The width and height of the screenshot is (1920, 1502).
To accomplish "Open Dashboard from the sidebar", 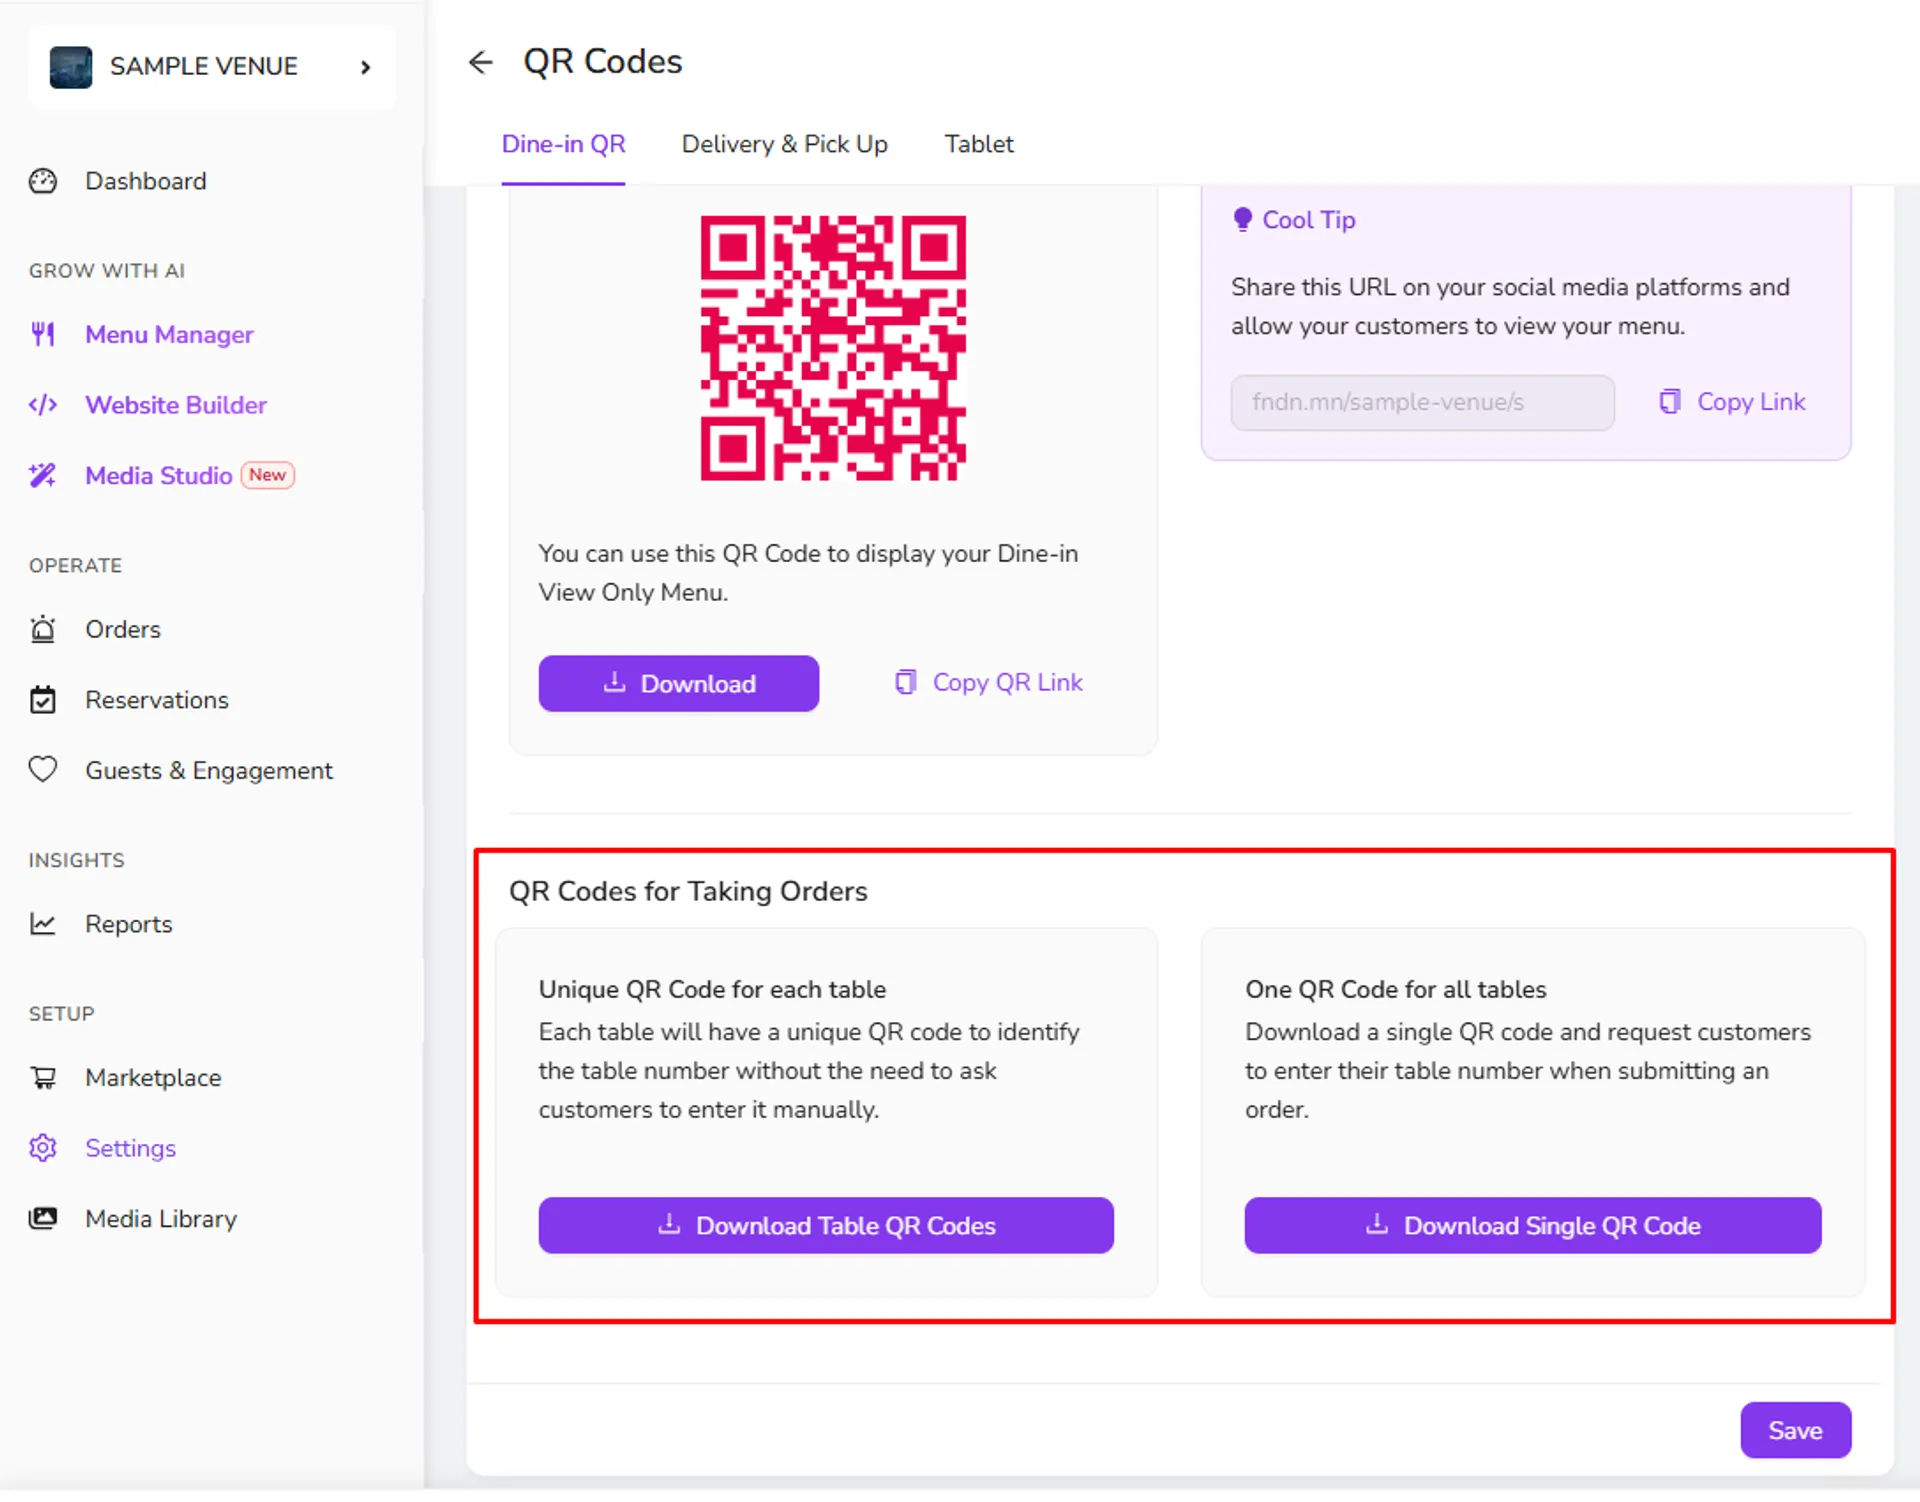I will tap(145, 181).
